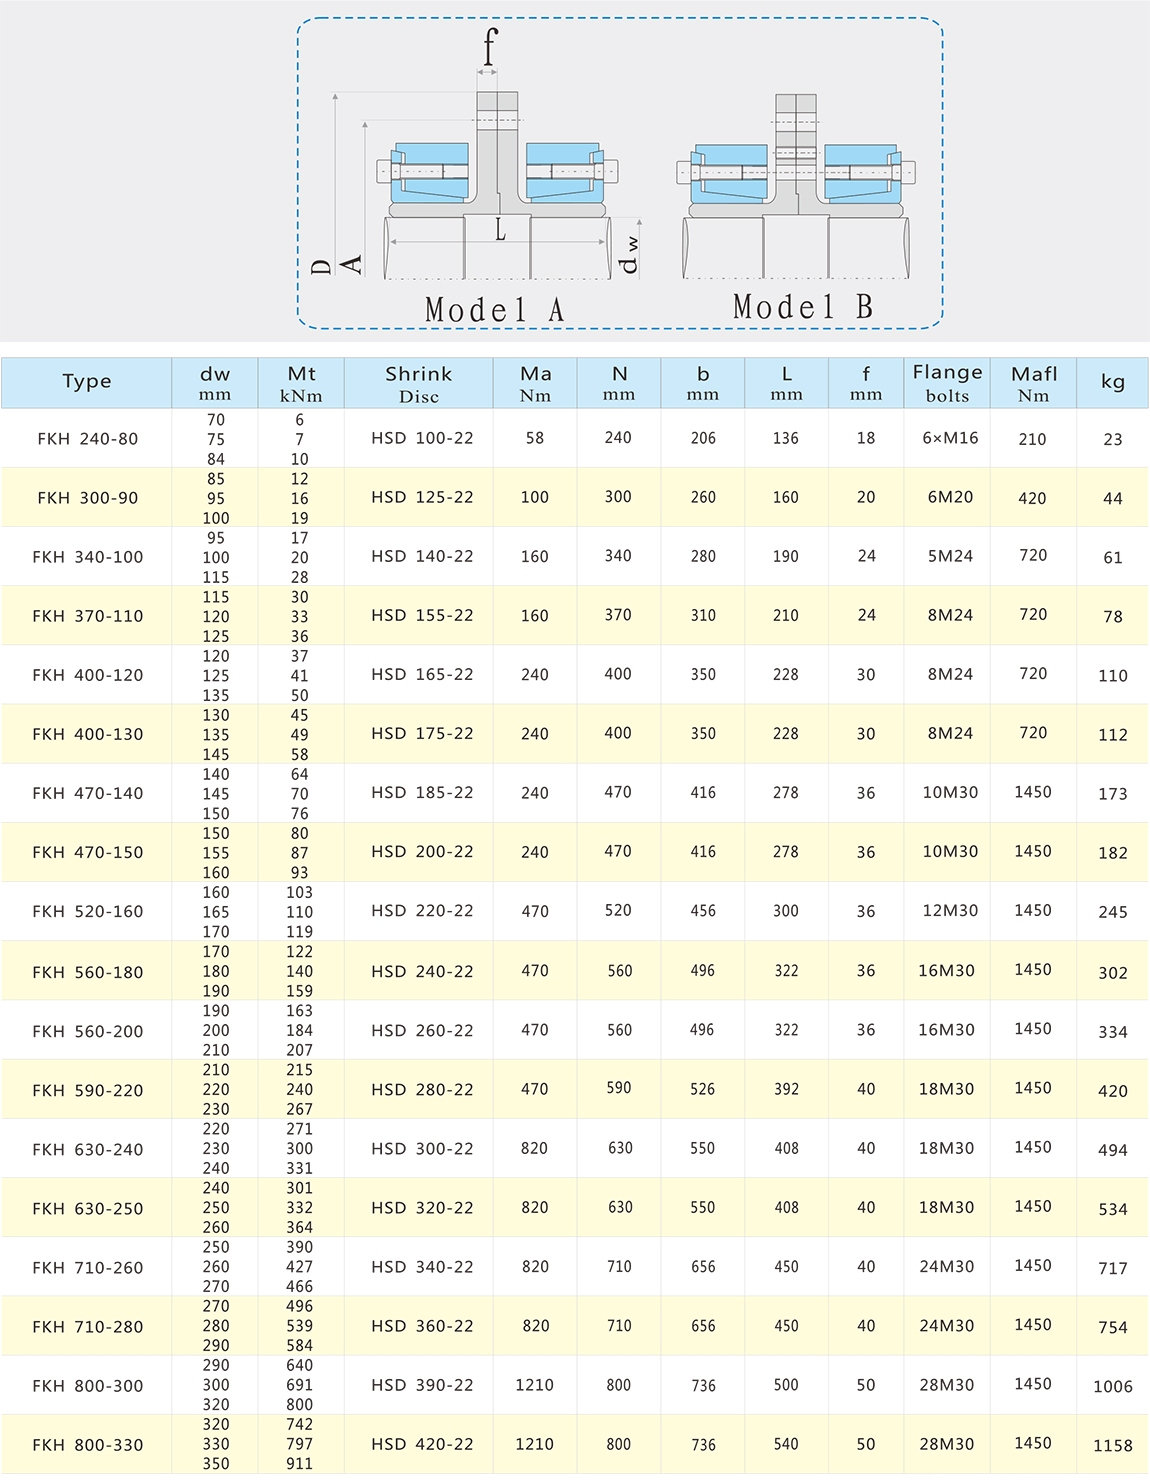Click the FKH 710-260 type cell

pyautogui.click(x=87, y=1268)
